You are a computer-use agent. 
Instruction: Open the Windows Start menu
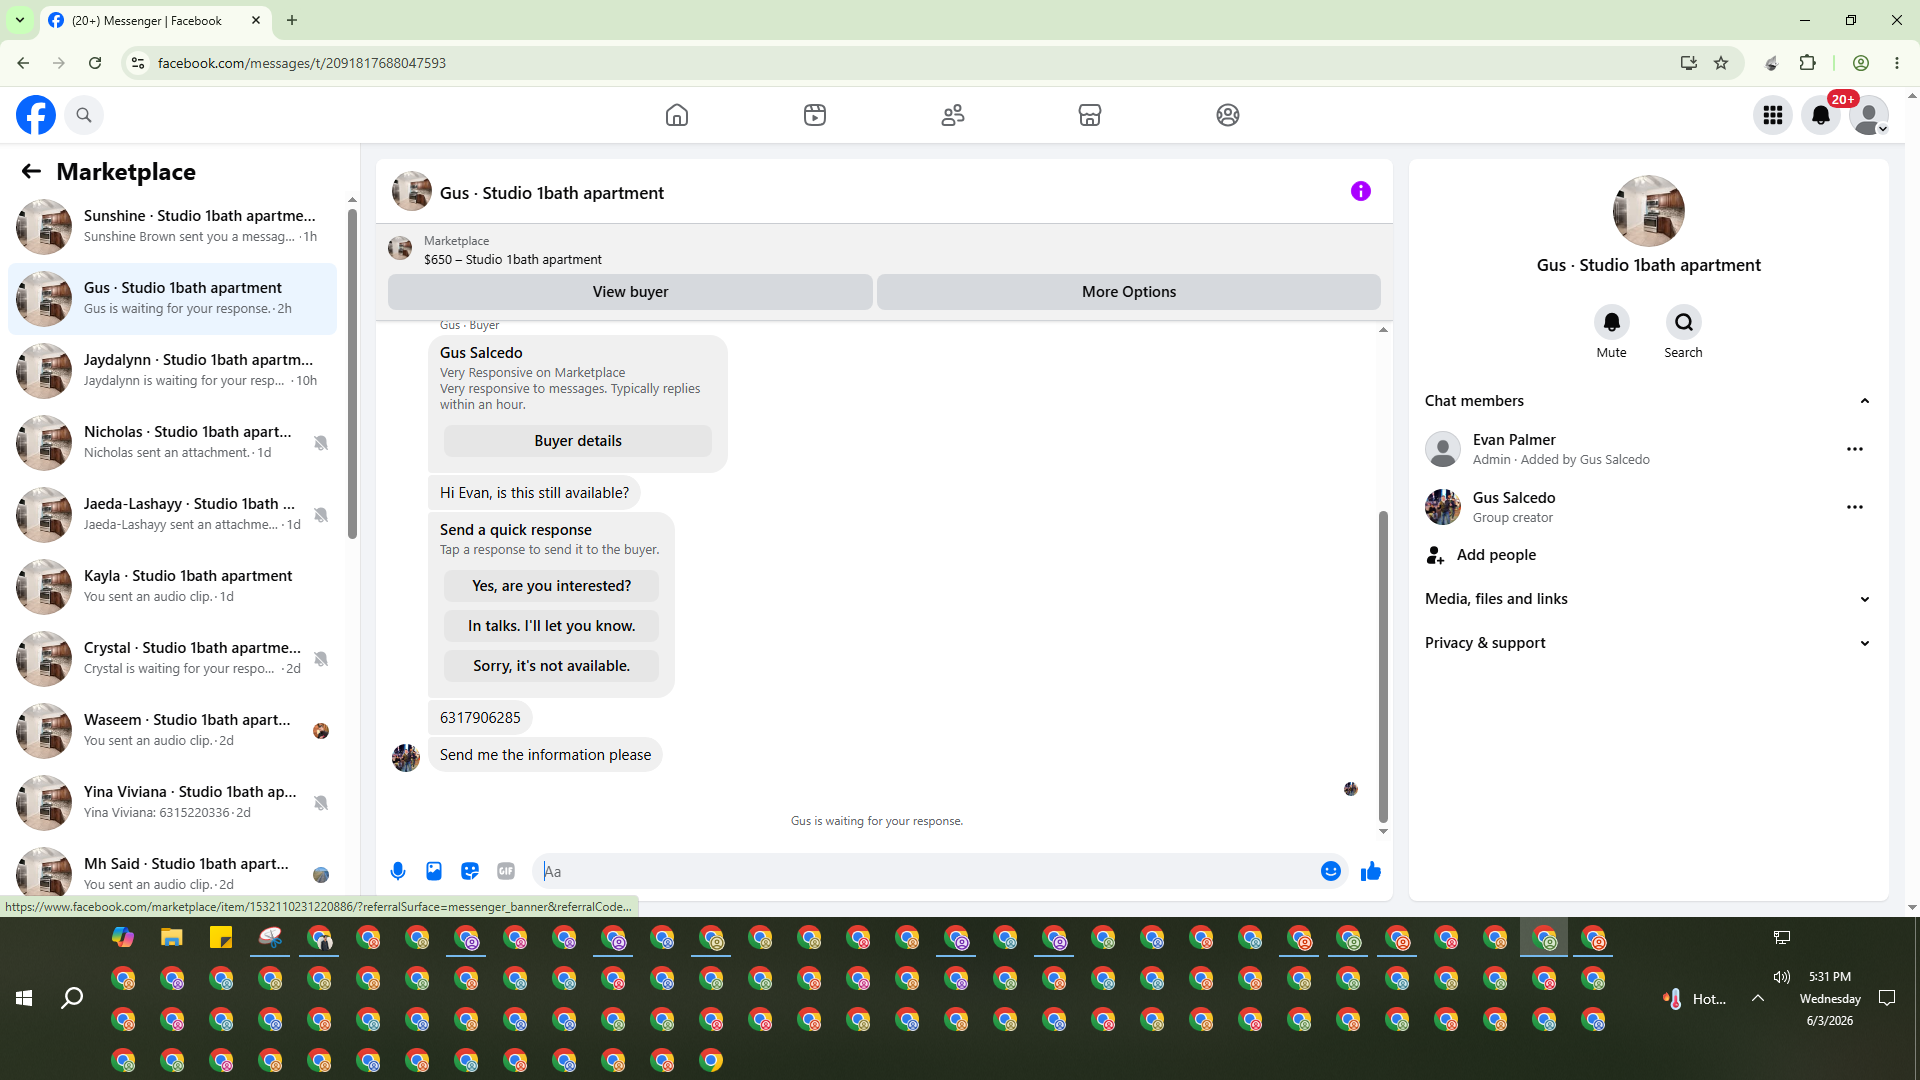pyautogui.click(x=24, y=998)
